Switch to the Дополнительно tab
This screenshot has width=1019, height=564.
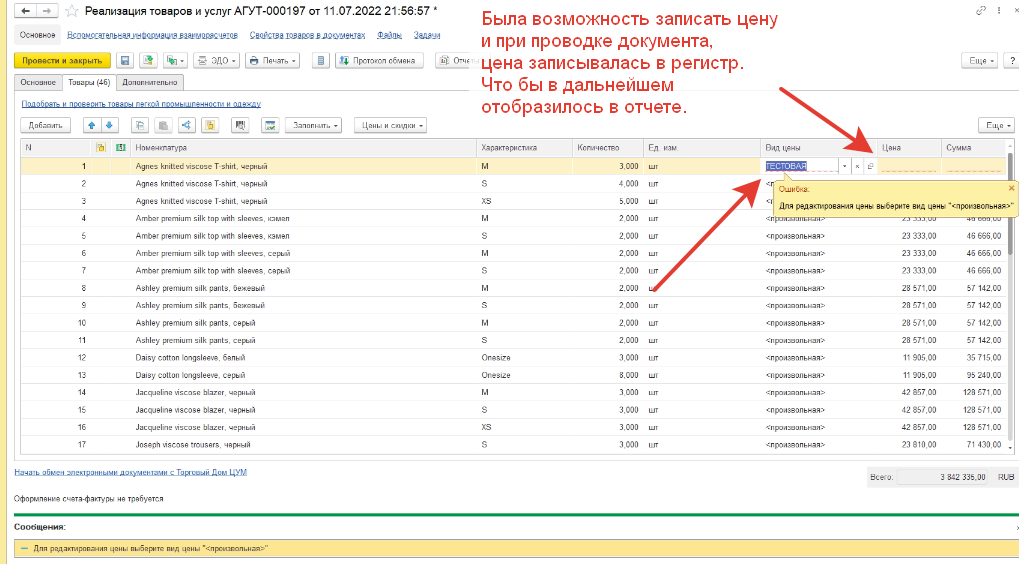(150, 82)
